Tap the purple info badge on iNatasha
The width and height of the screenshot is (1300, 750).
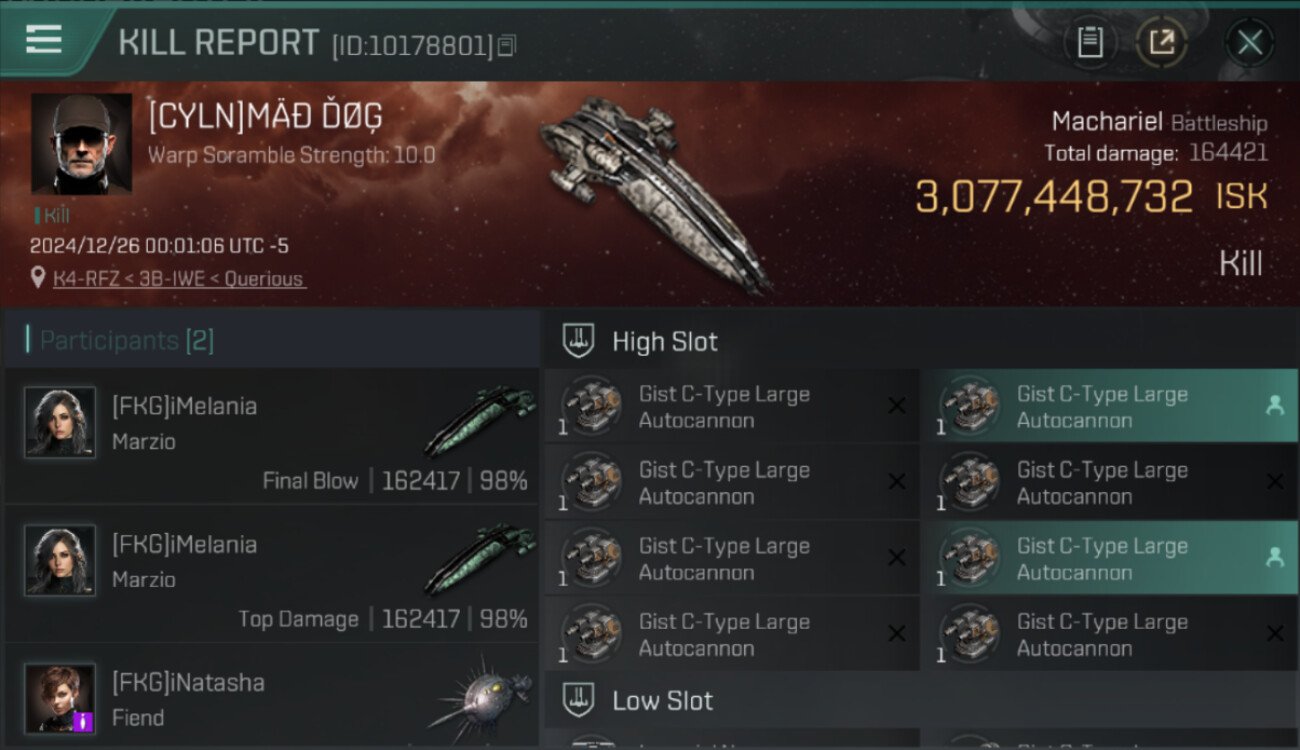[84, 720]
